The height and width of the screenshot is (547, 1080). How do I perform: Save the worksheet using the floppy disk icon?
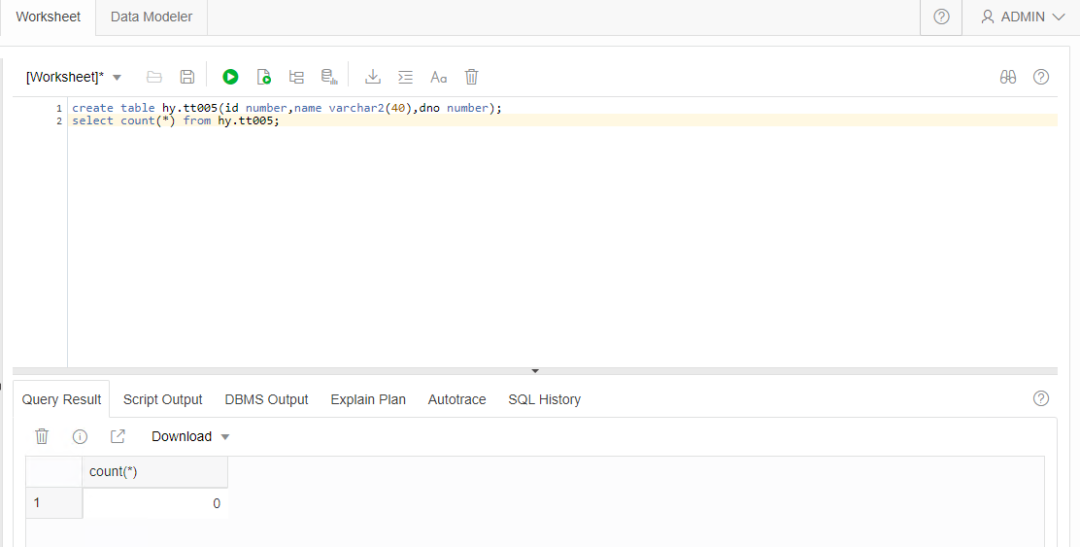click(187, 77)
